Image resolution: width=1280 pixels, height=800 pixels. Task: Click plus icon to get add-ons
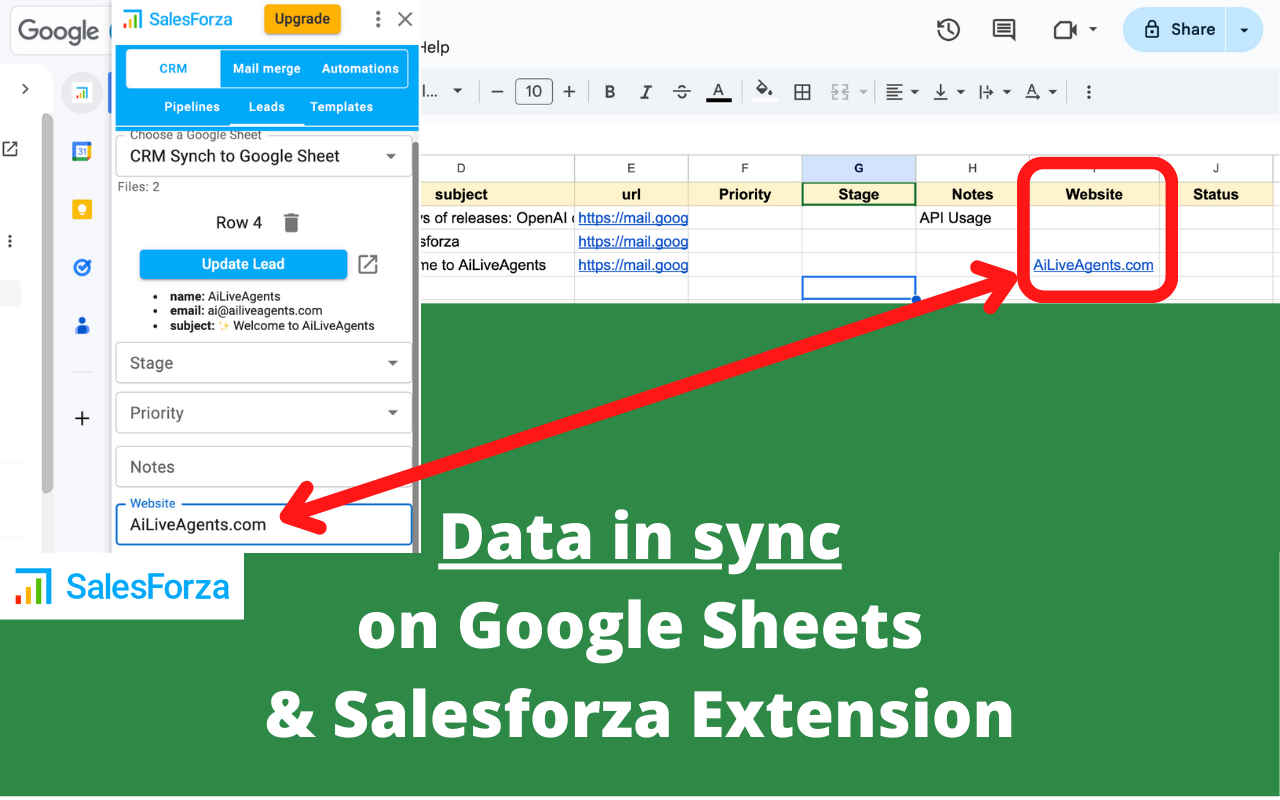coord(82,418)
